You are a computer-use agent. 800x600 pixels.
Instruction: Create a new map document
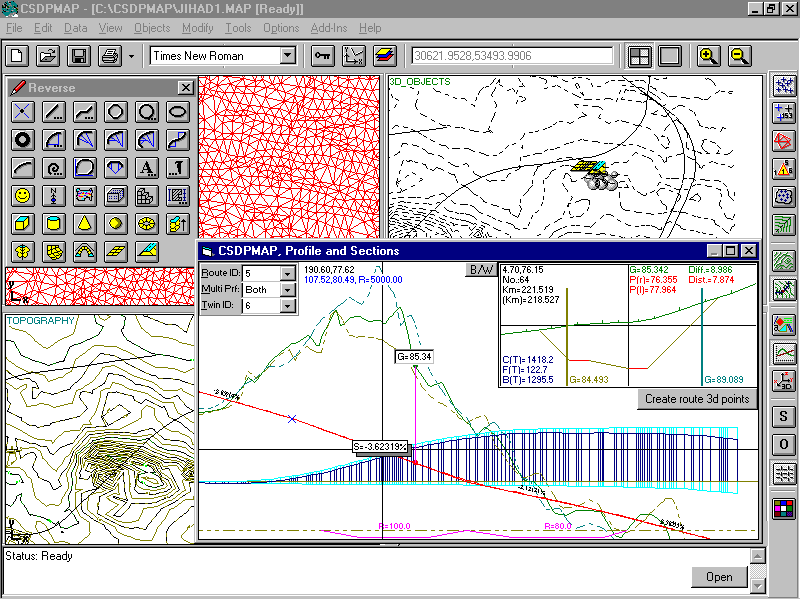[x=17, y=56]
